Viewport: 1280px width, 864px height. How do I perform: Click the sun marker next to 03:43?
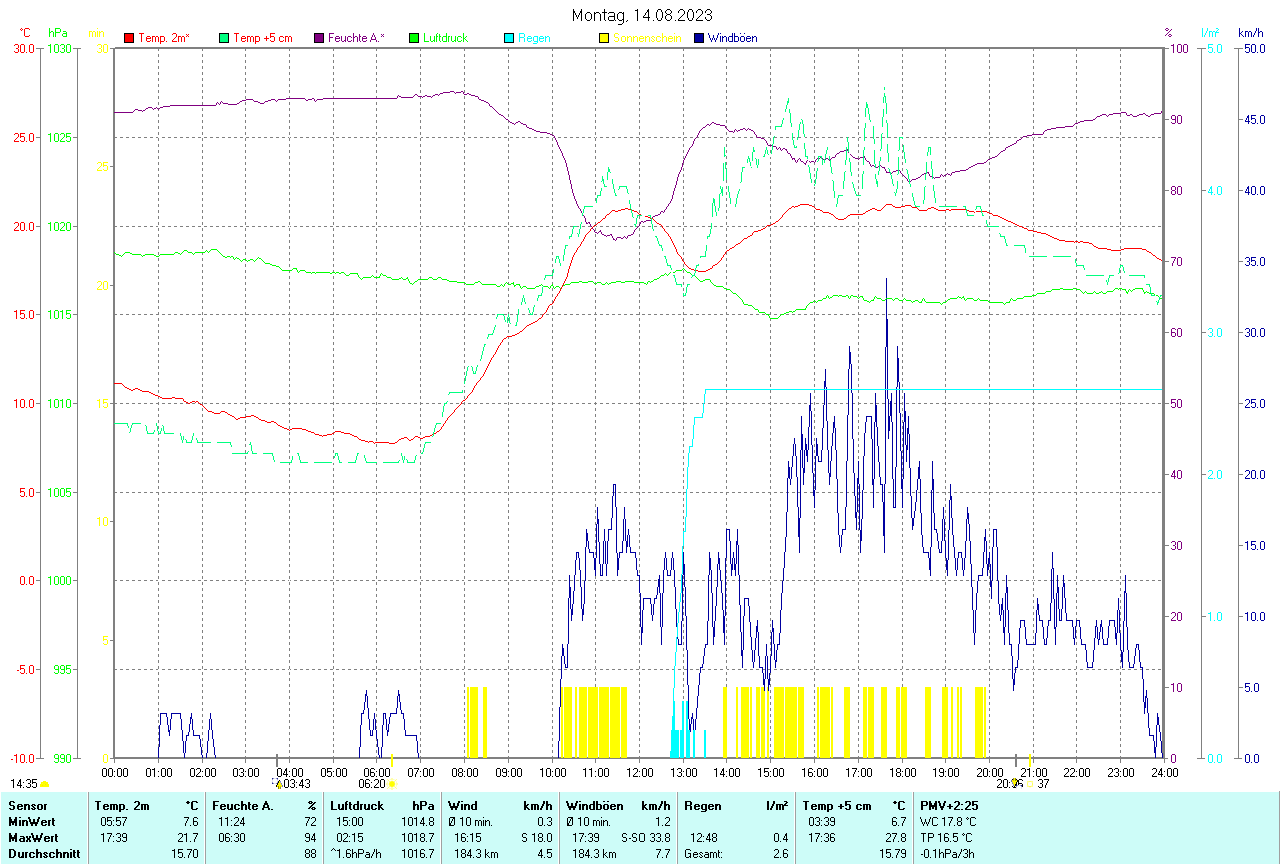pos(278,785)
